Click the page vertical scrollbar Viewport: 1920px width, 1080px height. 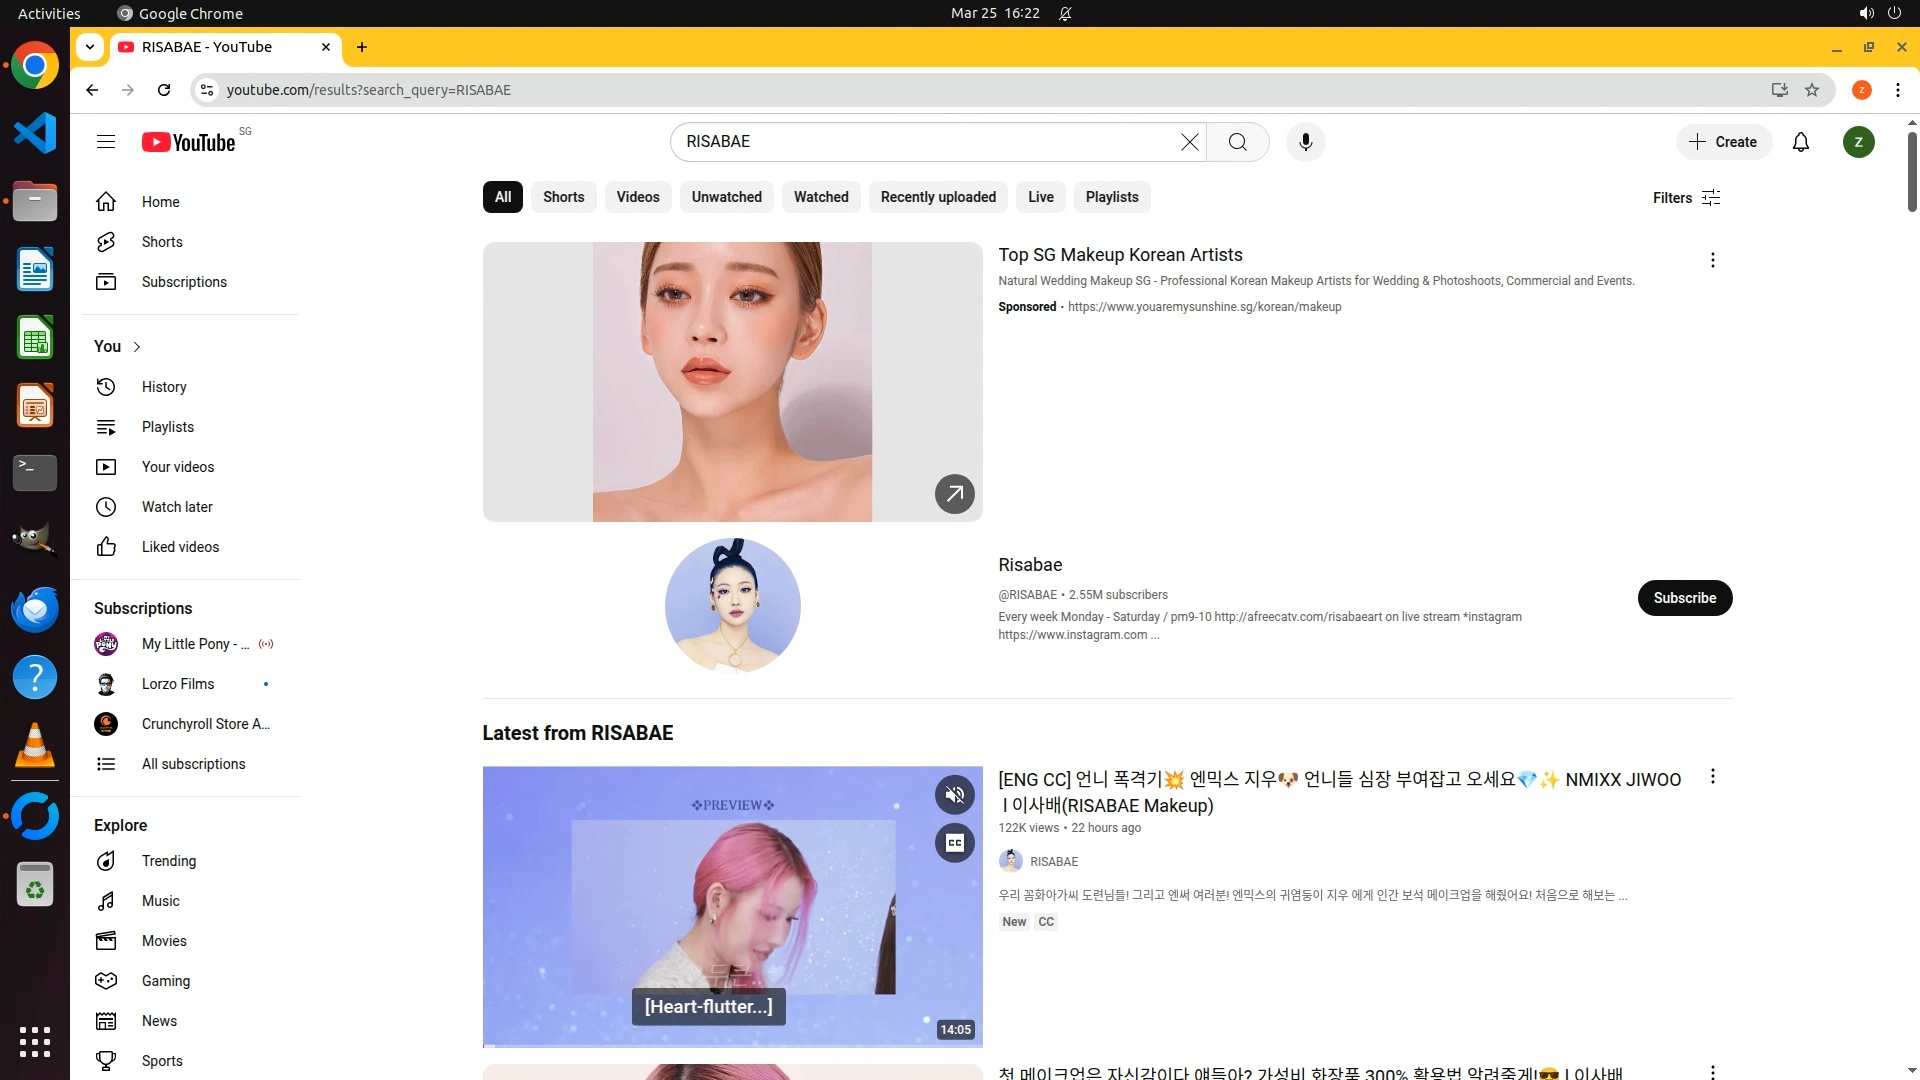1911,170
